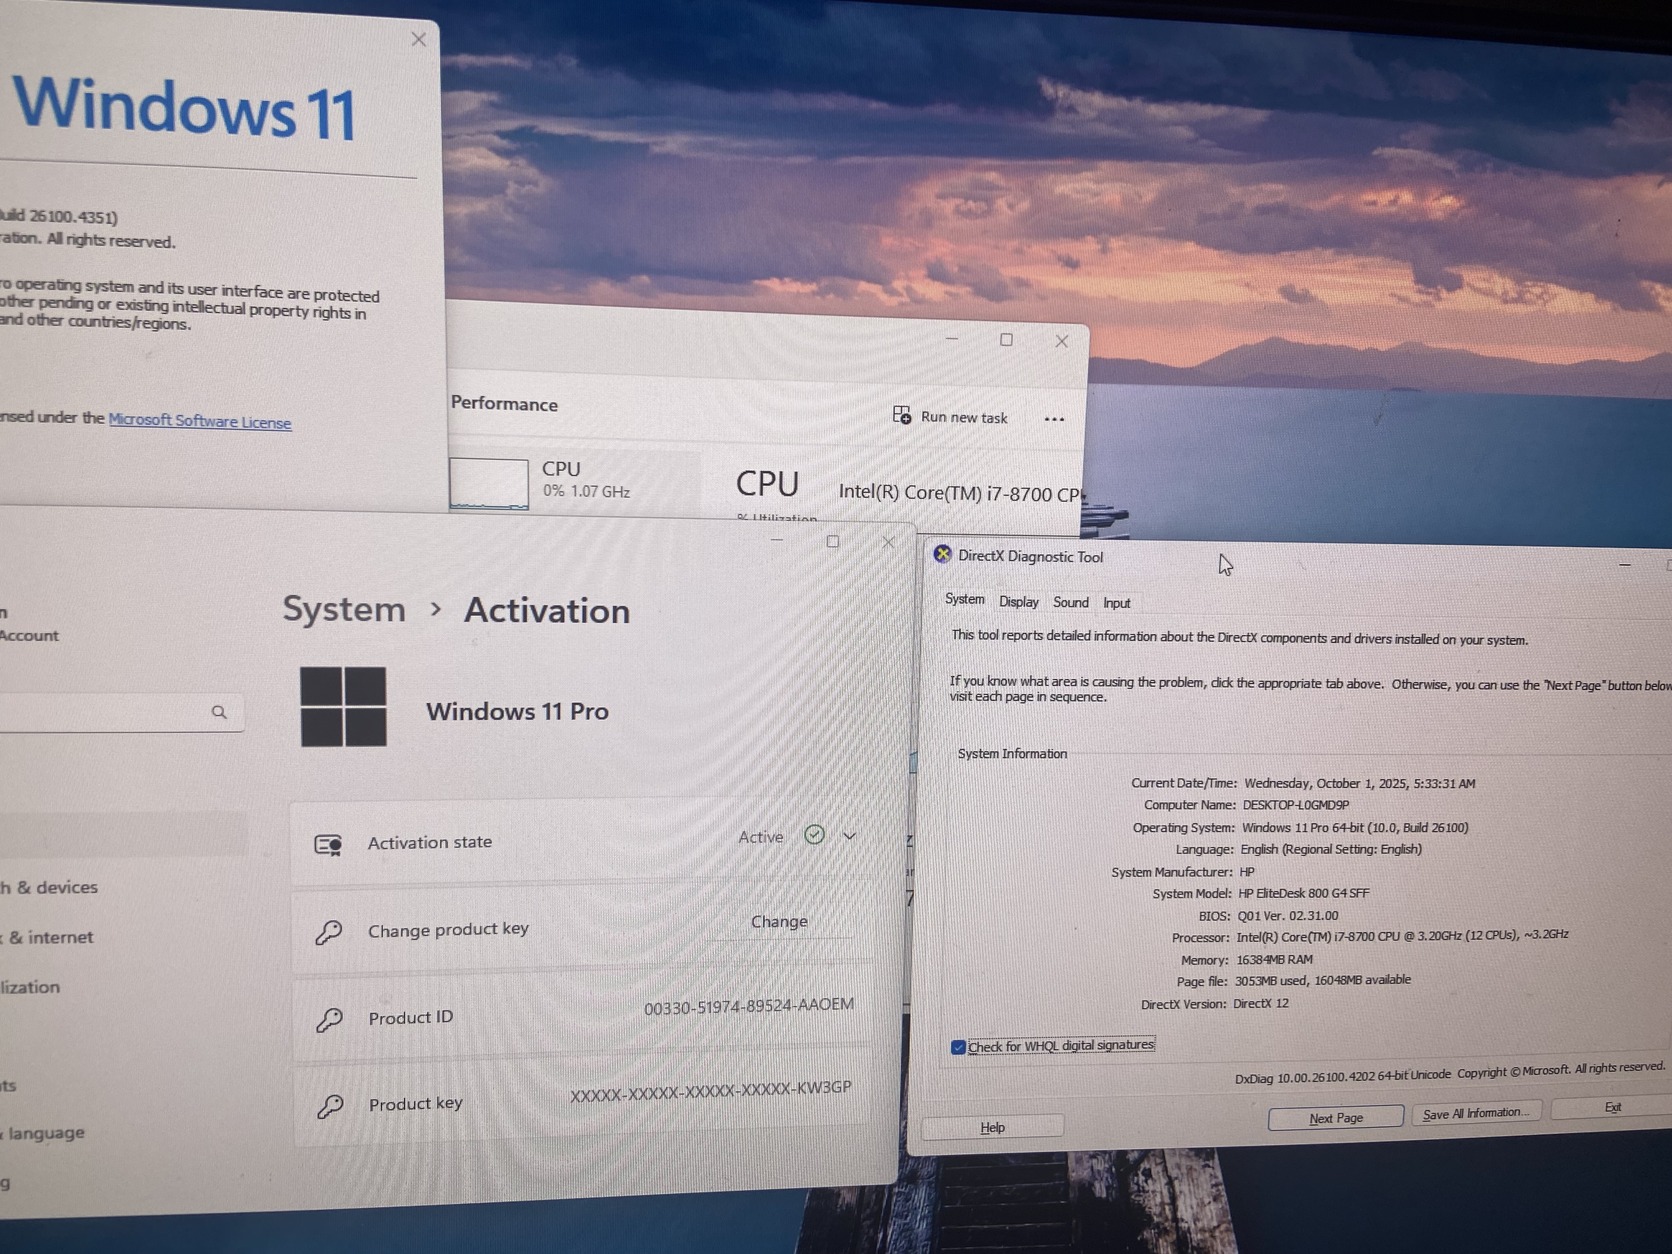Click Account text in the Settings sidebar

(29, 635)
